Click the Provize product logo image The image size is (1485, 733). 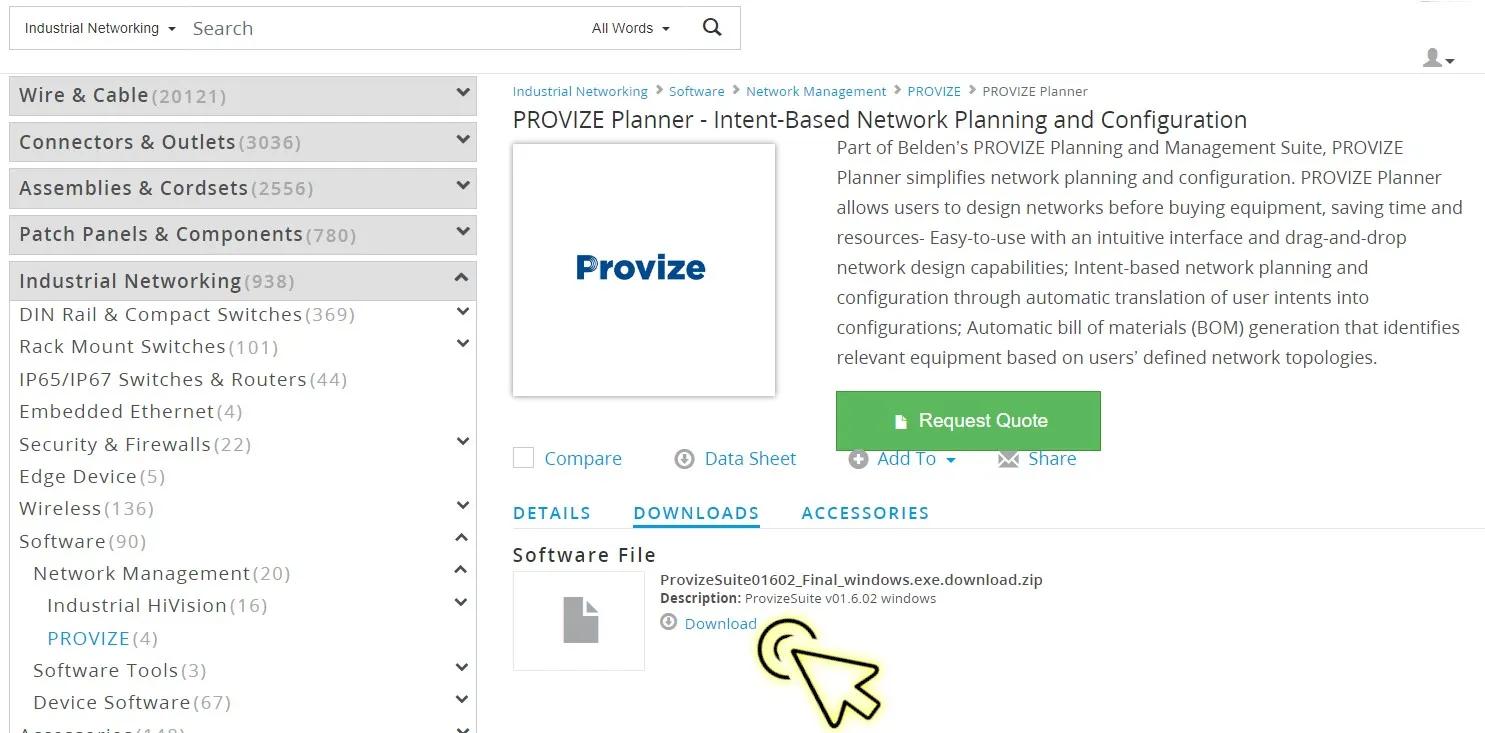[x=643, y=269]
